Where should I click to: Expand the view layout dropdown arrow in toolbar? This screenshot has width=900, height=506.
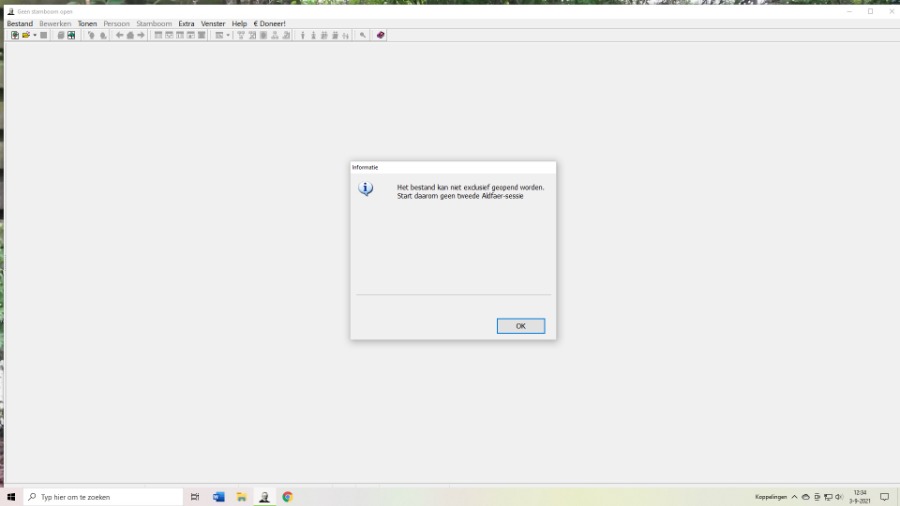pos(228,35)
